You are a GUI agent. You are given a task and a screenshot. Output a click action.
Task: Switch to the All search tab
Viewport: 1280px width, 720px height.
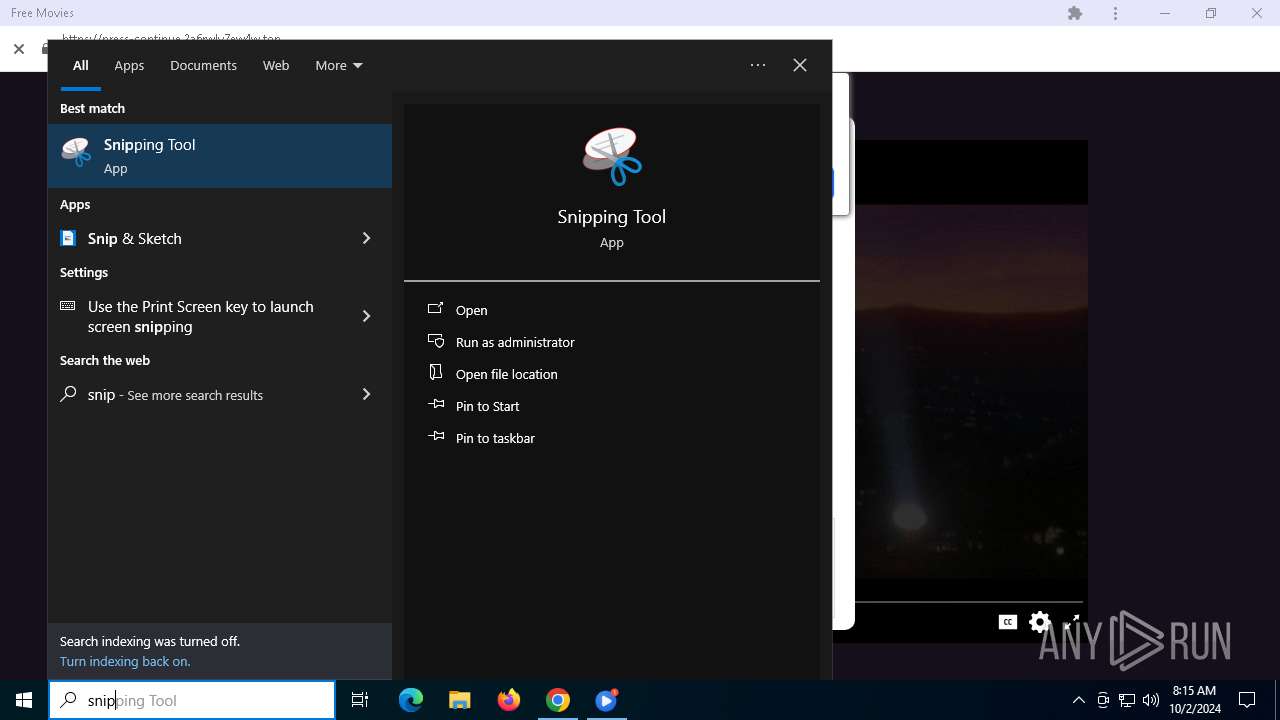(x=81, y=65)
